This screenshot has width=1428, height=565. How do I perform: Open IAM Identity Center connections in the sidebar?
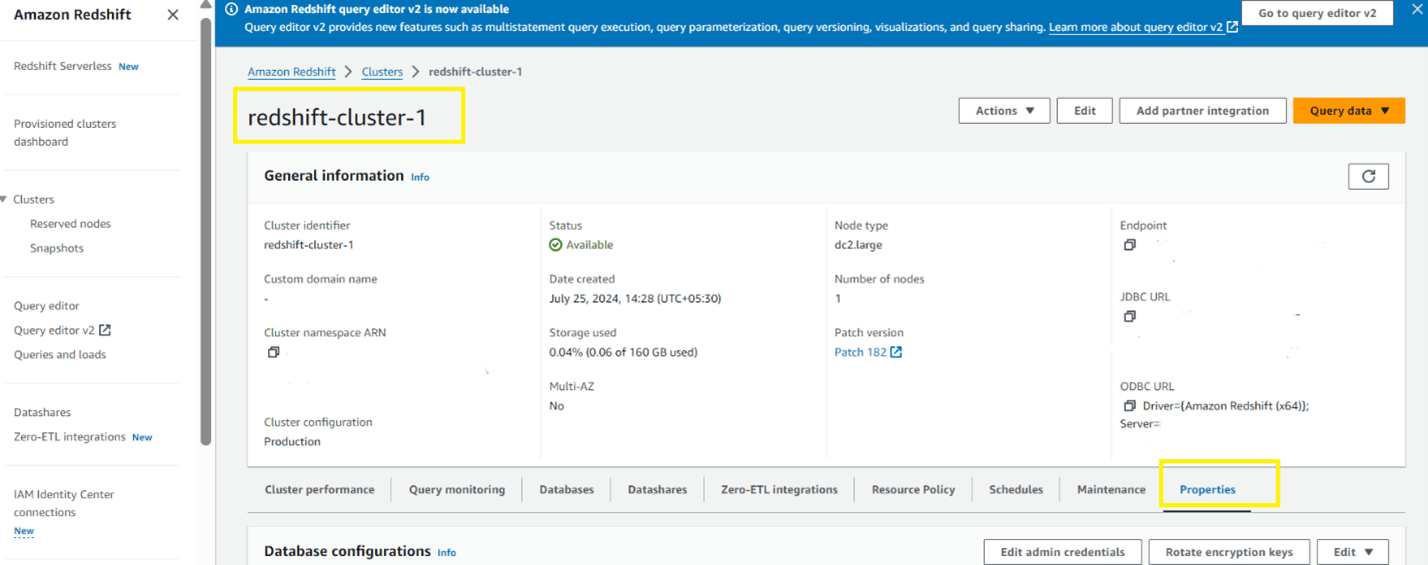pos(64,503)
